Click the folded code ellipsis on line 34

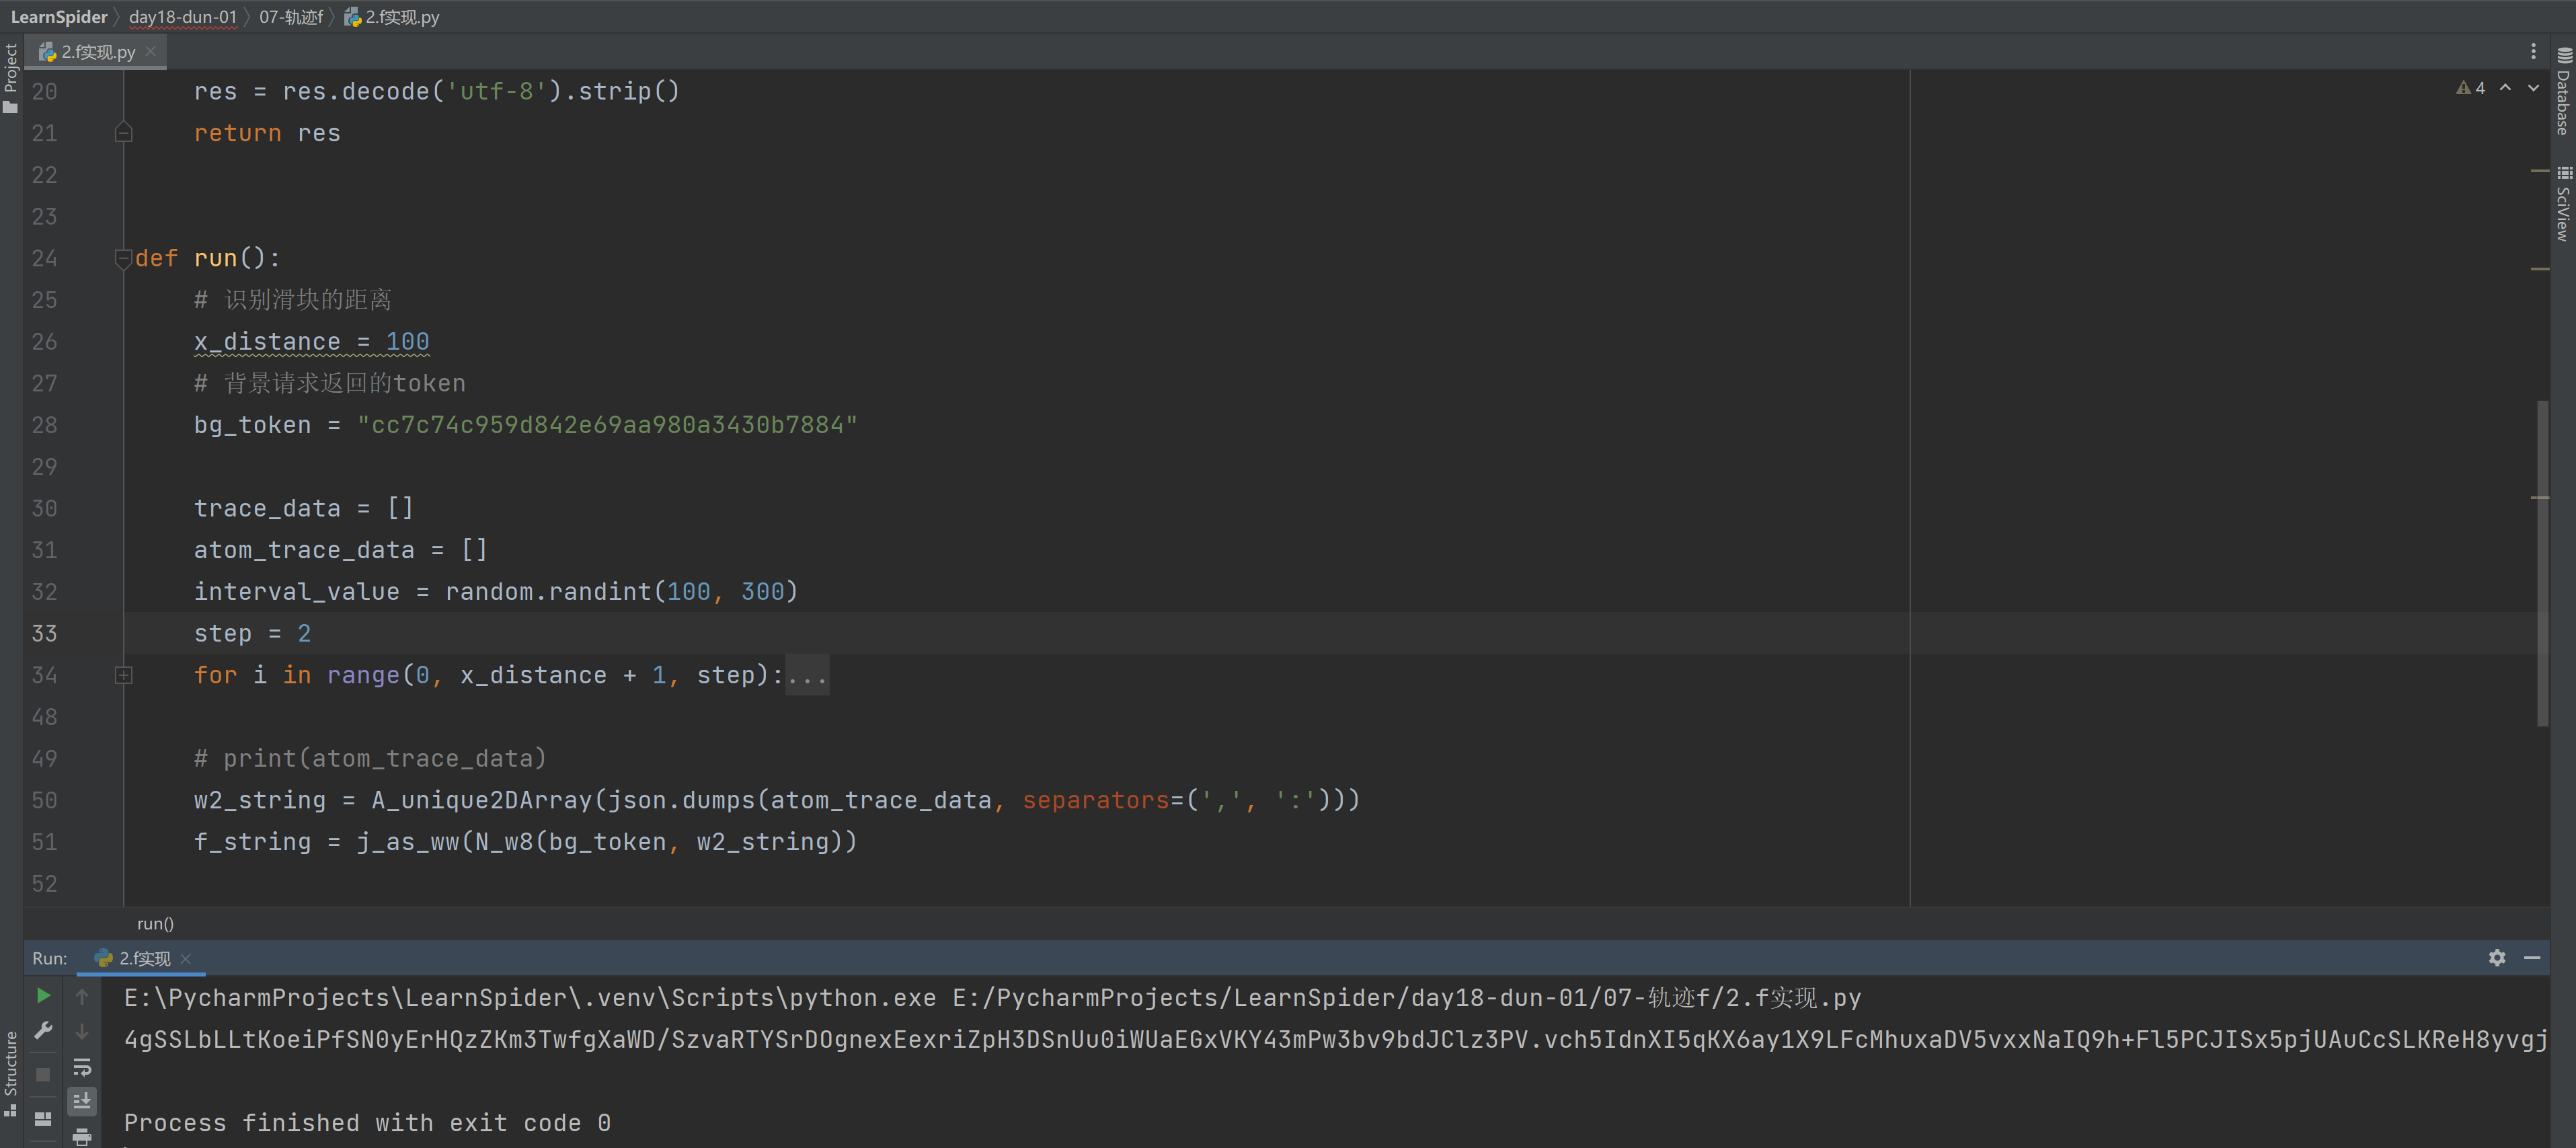coord(807,675)
